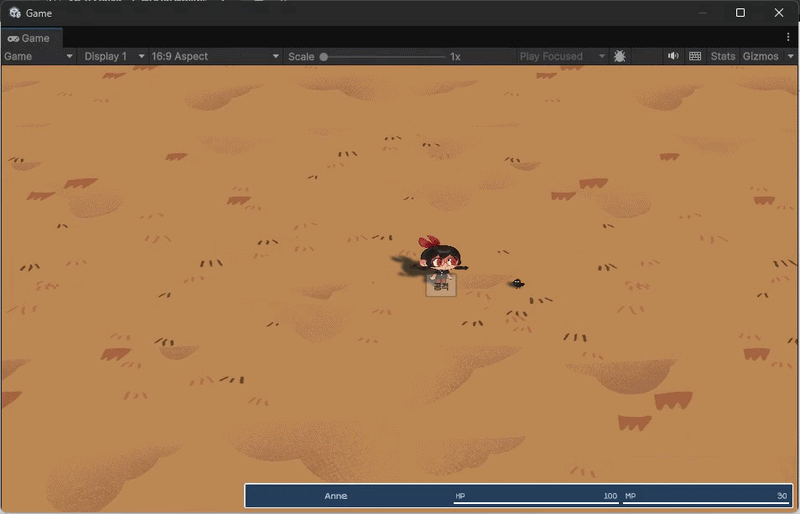Toggle the Stats overlay
Image resolution: width=800 pixels, height=514 pixels.
click(x=723, y=57)
